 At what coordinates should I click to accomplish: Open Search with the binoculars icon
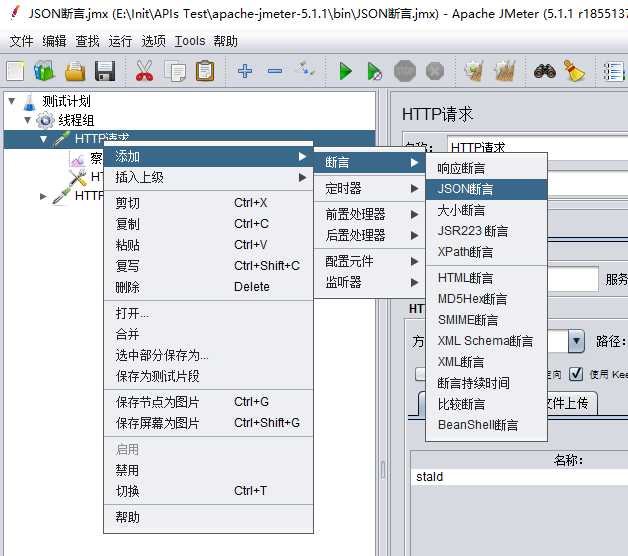tap(545, 71)
